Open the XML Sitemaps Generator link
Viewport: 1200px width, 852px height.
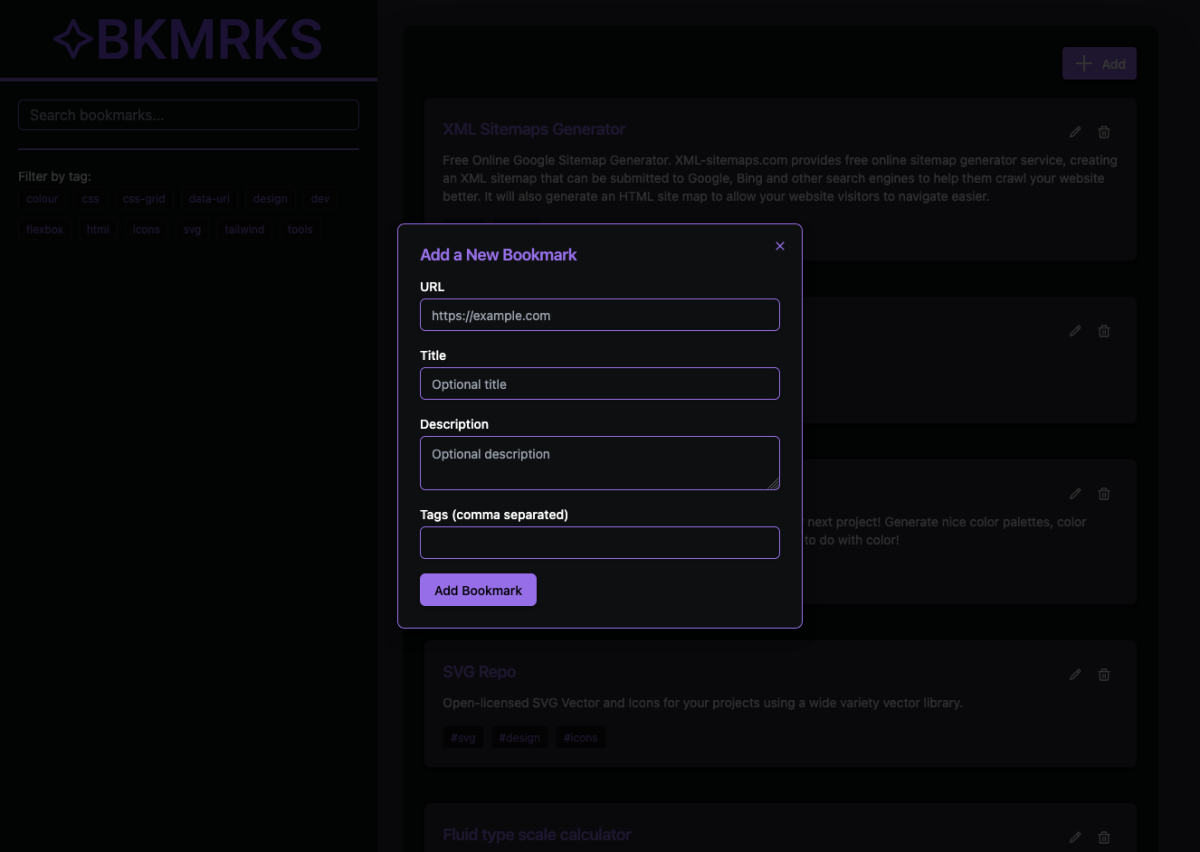[x=534, y=129]
